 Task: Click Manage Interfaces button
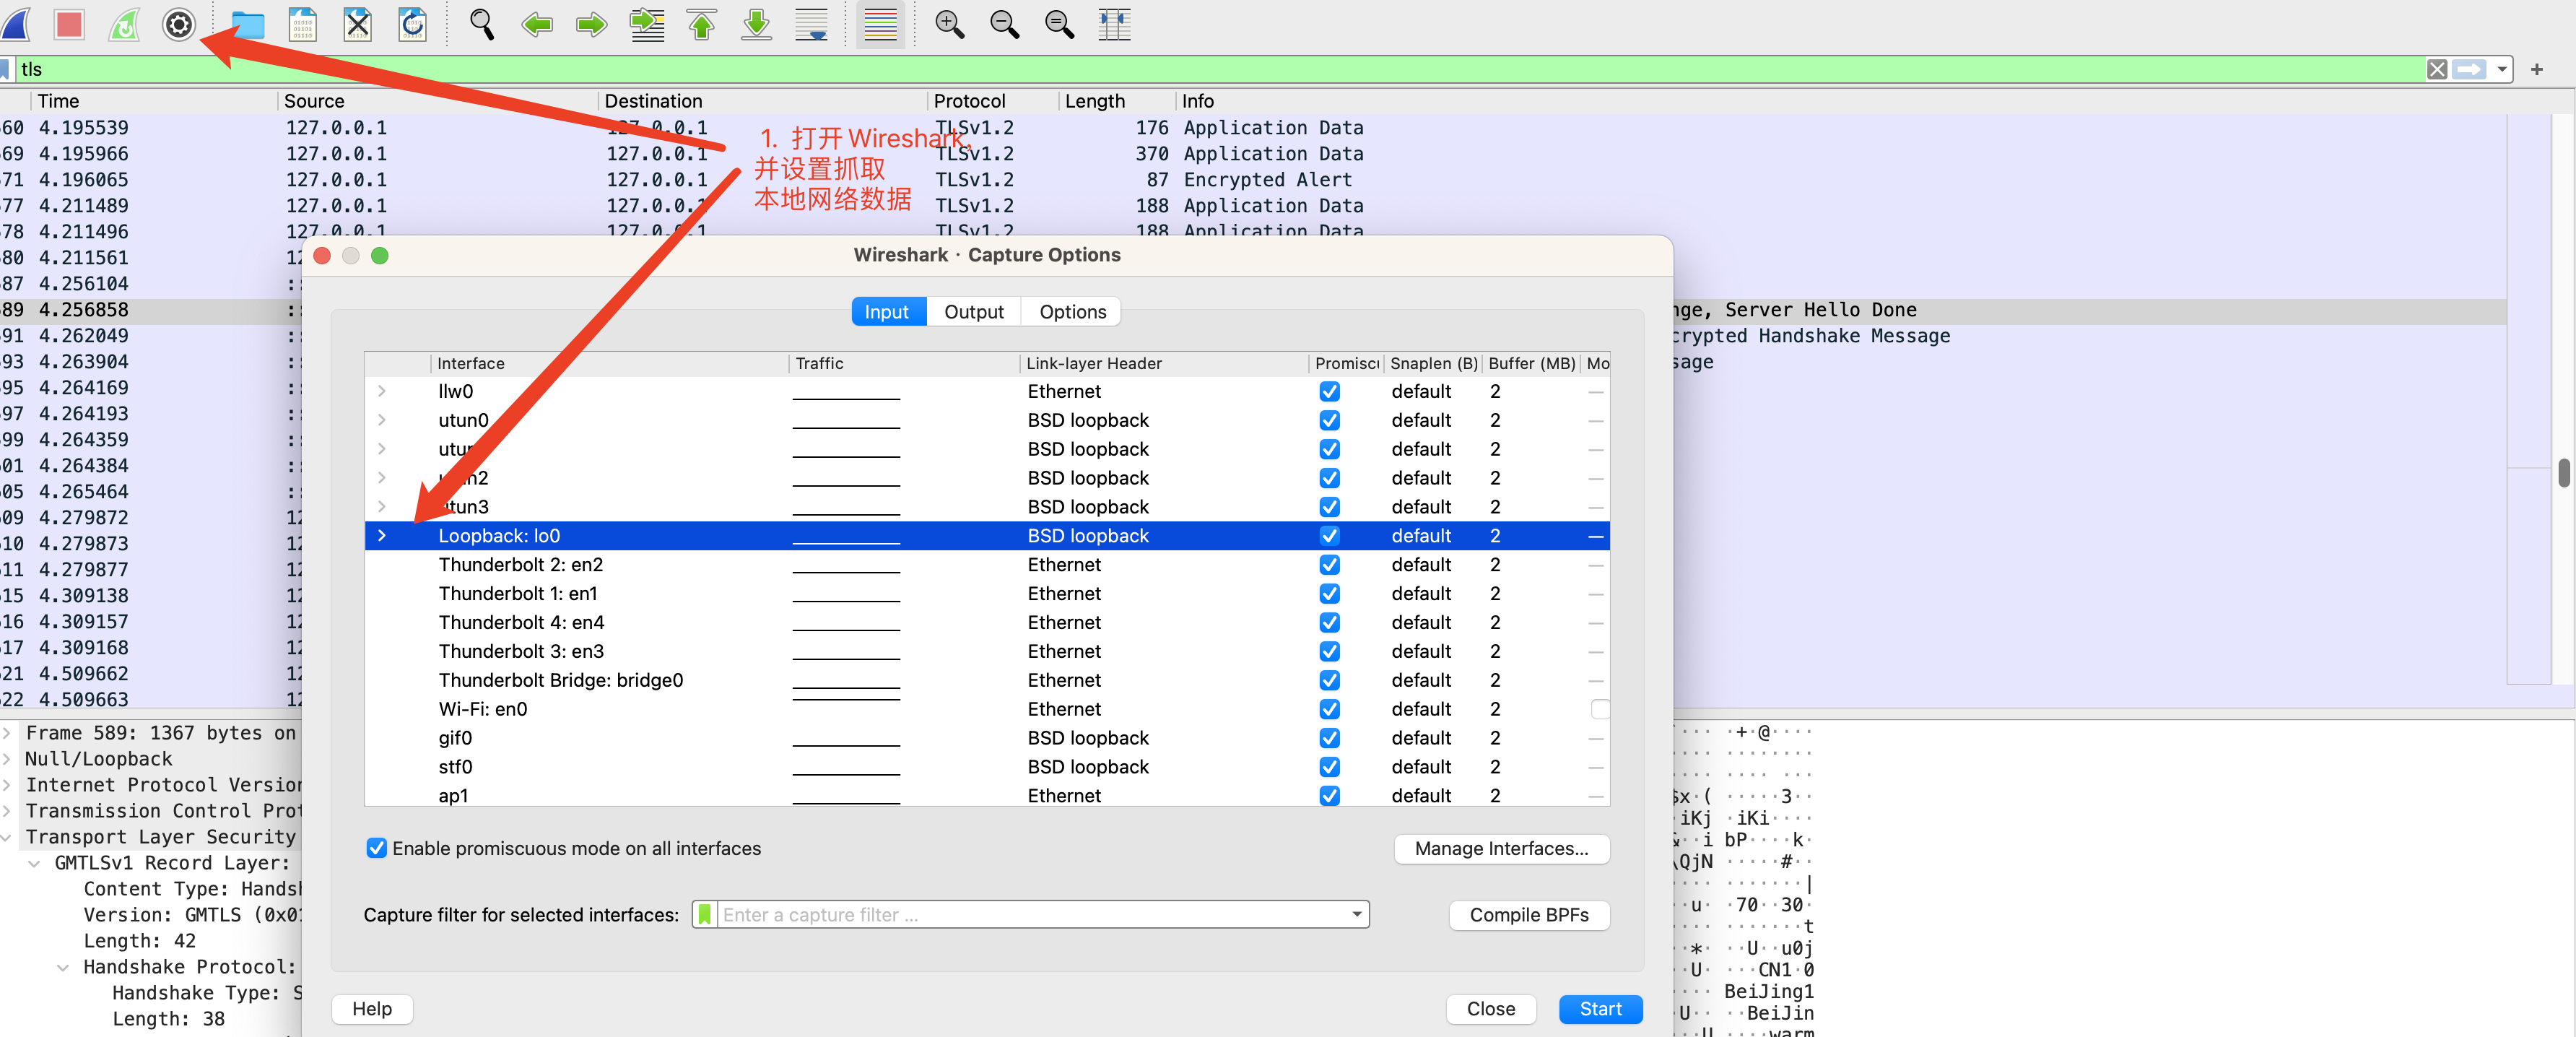(x=1501, y=848)
